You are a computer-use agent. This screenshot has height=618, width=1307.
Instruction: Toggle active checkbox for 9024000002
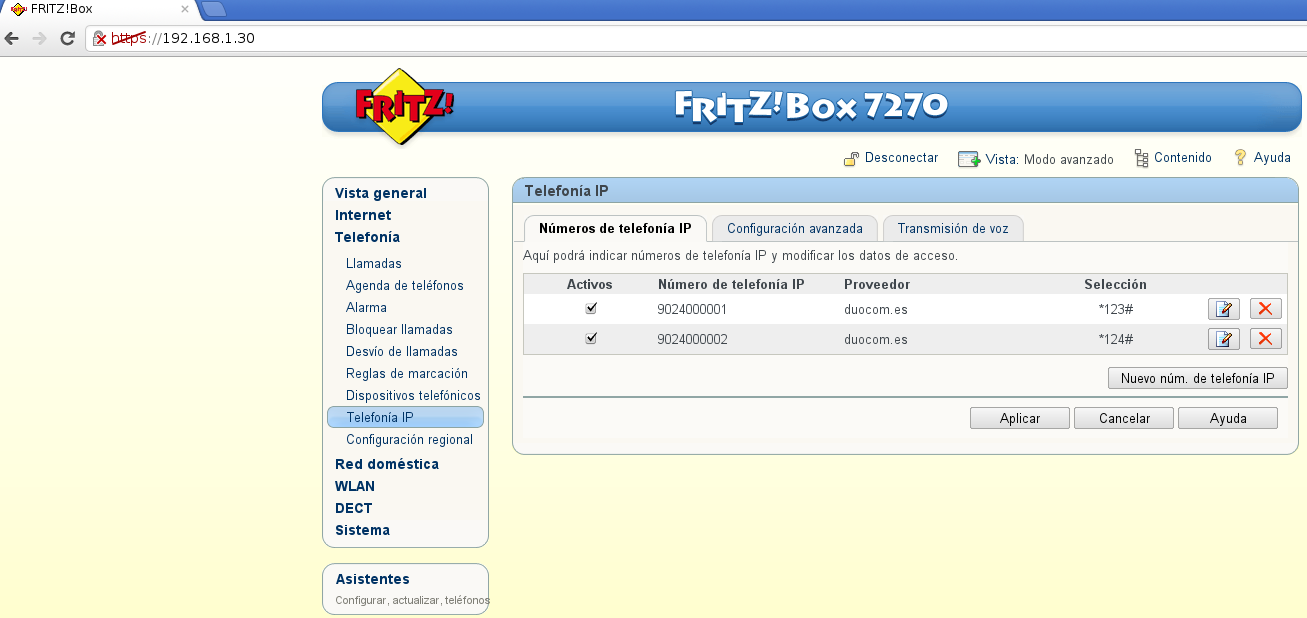tap(591, 338)
